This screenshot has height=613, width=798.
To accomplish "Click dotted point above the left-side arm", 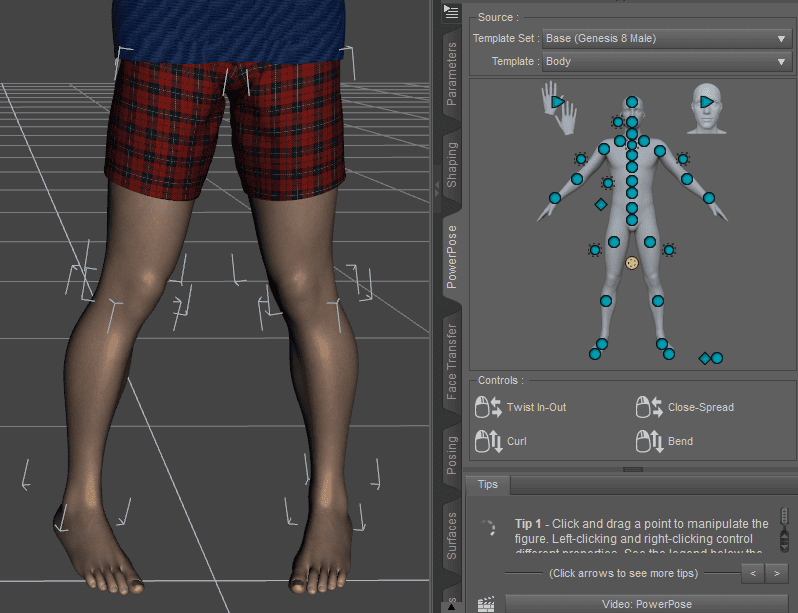I will (x=581, y=159).
